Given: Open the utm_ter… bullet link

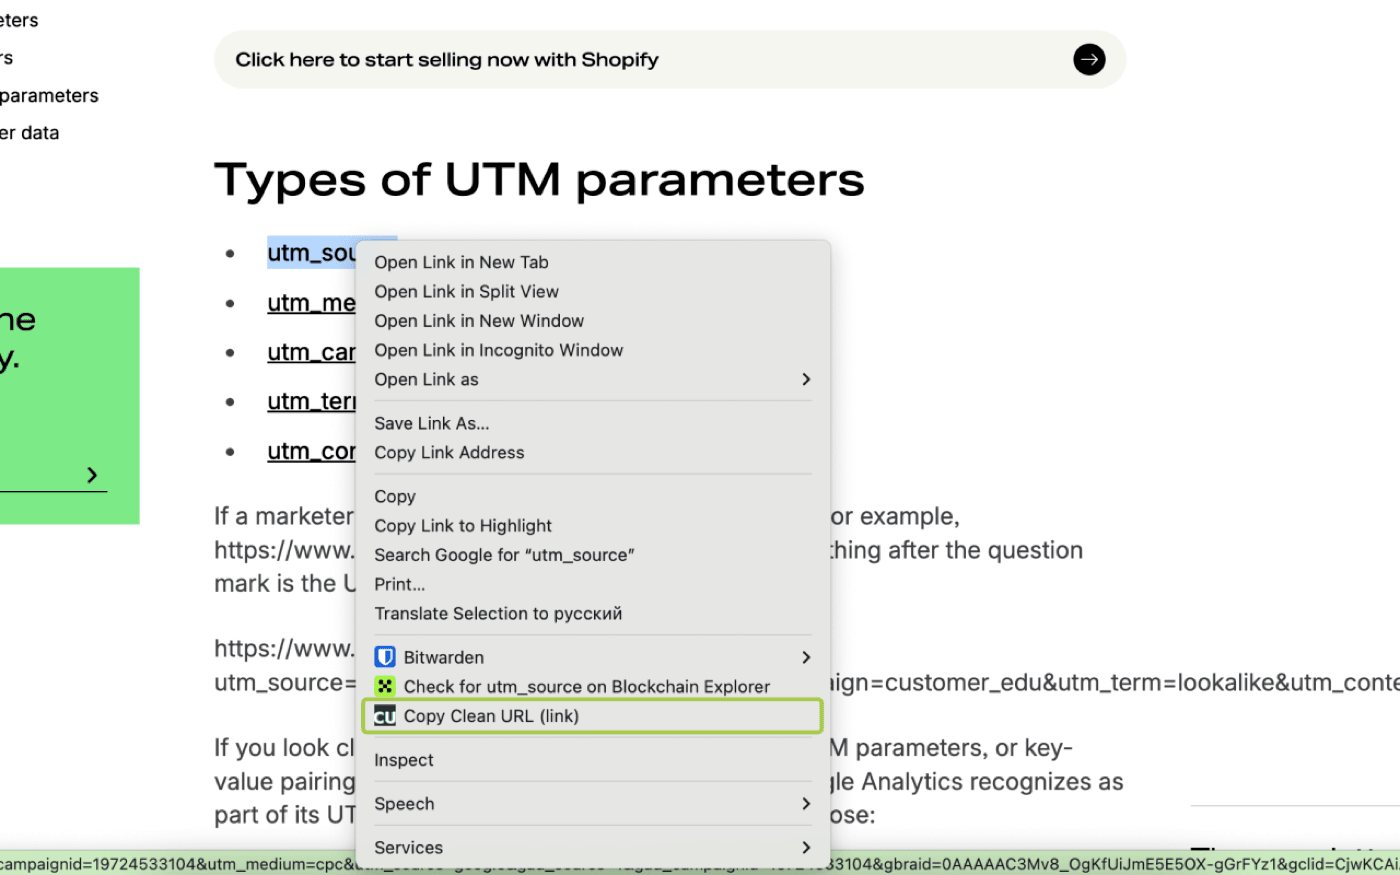Looking at the screenshot, I should tap(311, 402).
